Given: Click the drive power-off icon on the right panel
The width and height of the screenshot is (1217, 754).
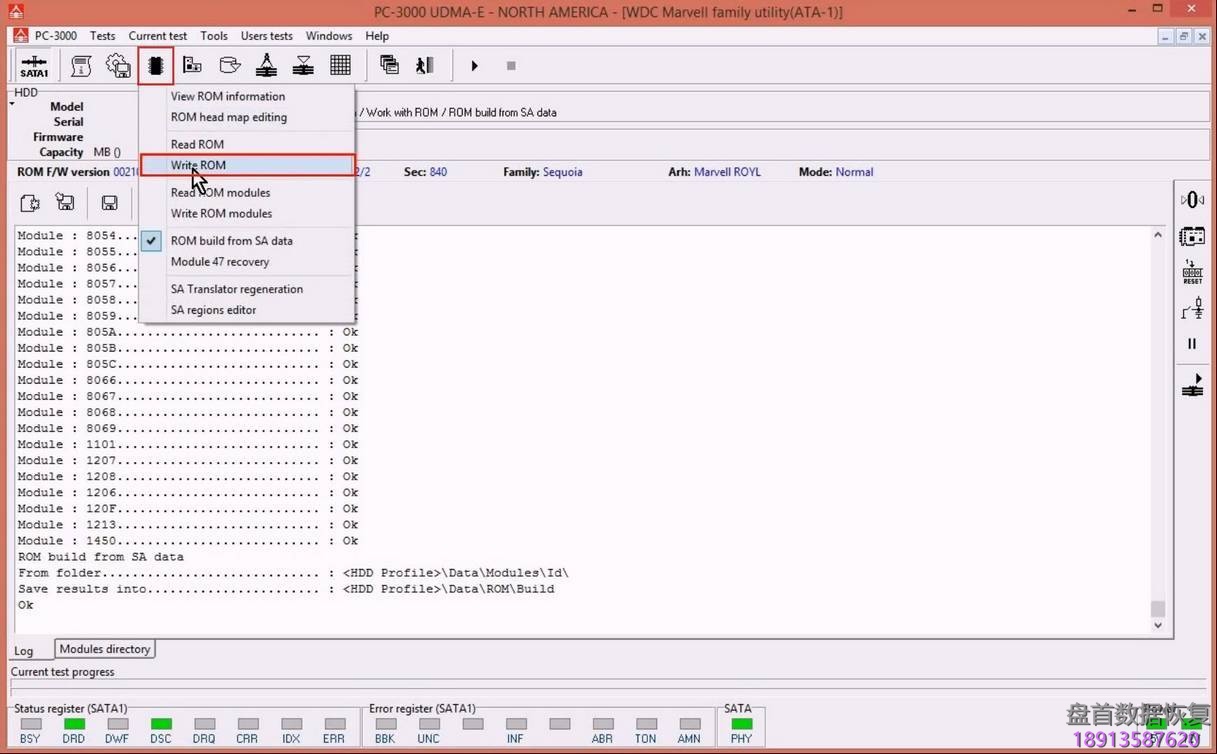Looking at the screenshot, I should point(1192,199).
